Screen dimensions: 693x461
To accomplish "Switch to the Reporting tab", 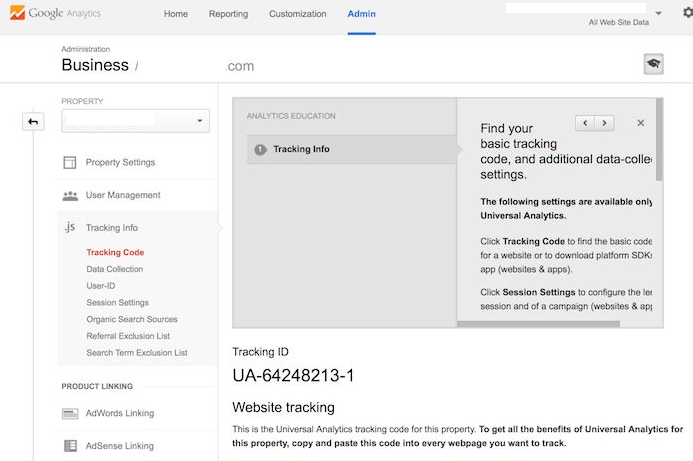I will click(228, 14).
